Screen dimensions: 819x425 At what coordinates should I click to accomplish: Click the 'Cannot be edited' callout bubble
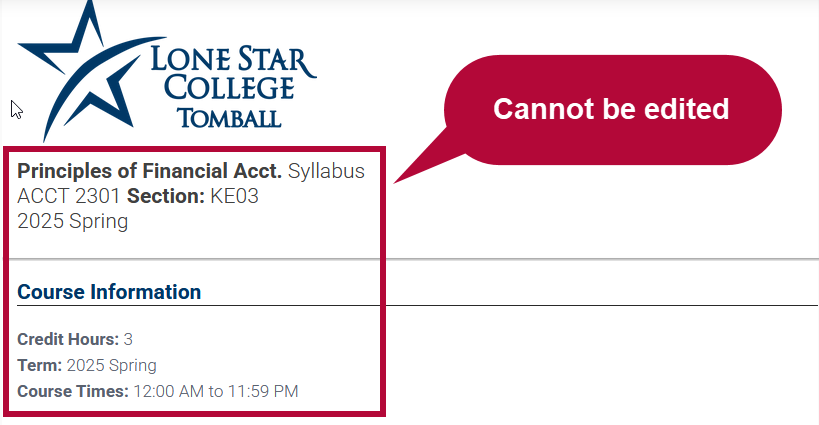612,110
